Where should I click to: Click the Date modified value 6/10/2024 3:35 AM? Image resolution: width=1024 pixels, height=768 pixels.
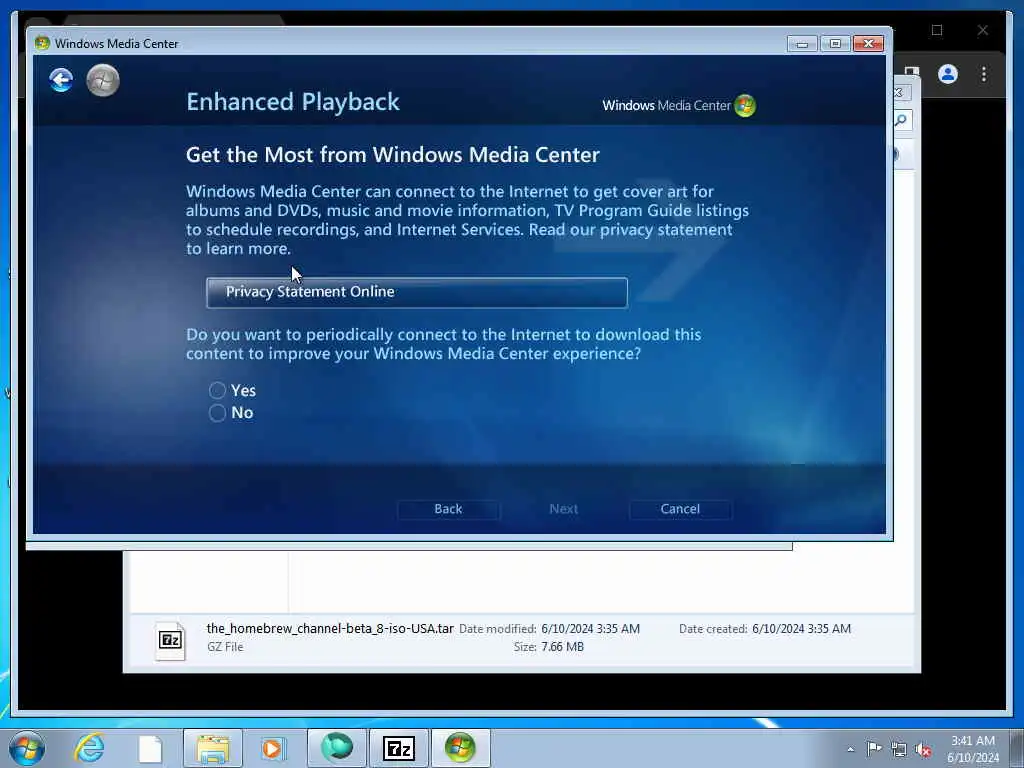click(x=590, y=629)
